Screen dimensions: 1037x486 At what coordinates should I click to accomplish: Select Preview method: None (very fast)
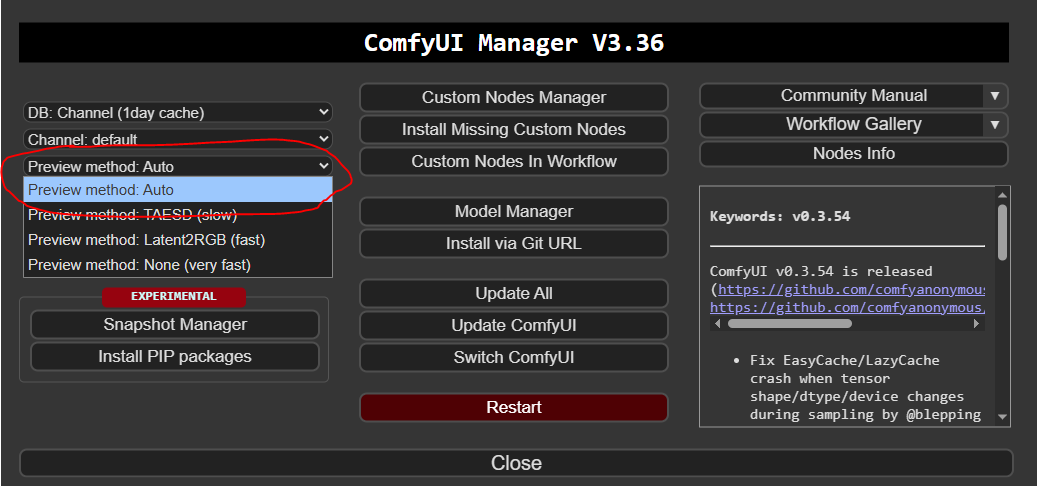click(178, 264)
